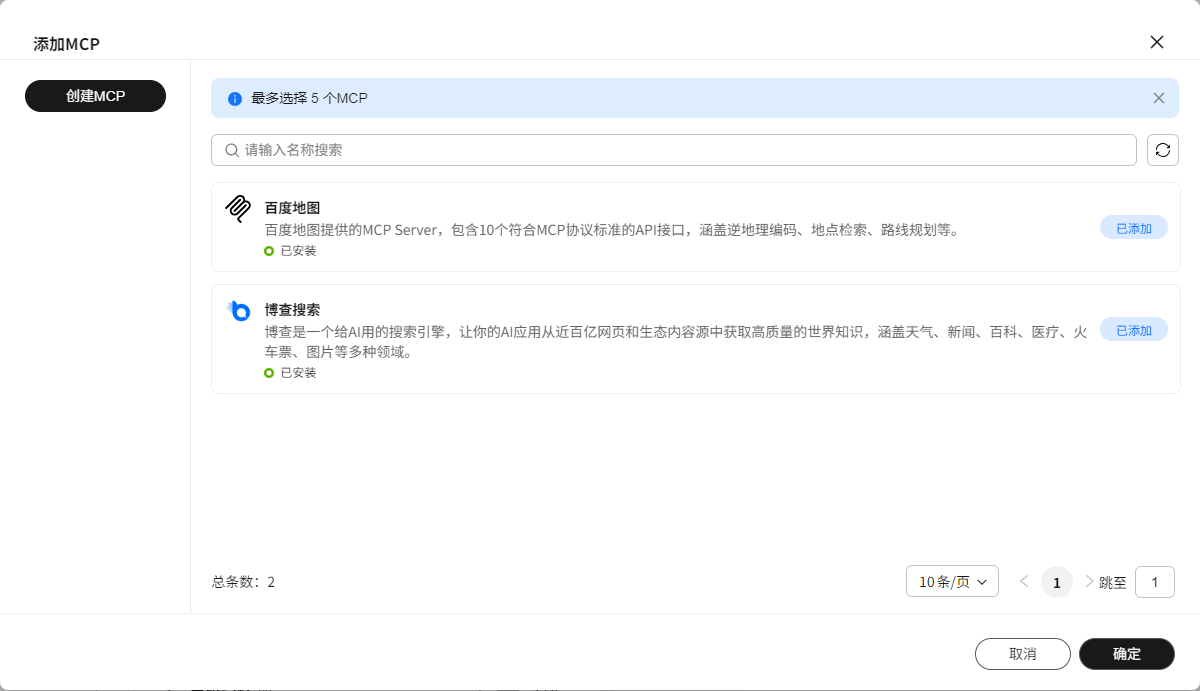Open the 10条/页 page size dropdown
Screen dimensions: 1200x691
(952, 581)
